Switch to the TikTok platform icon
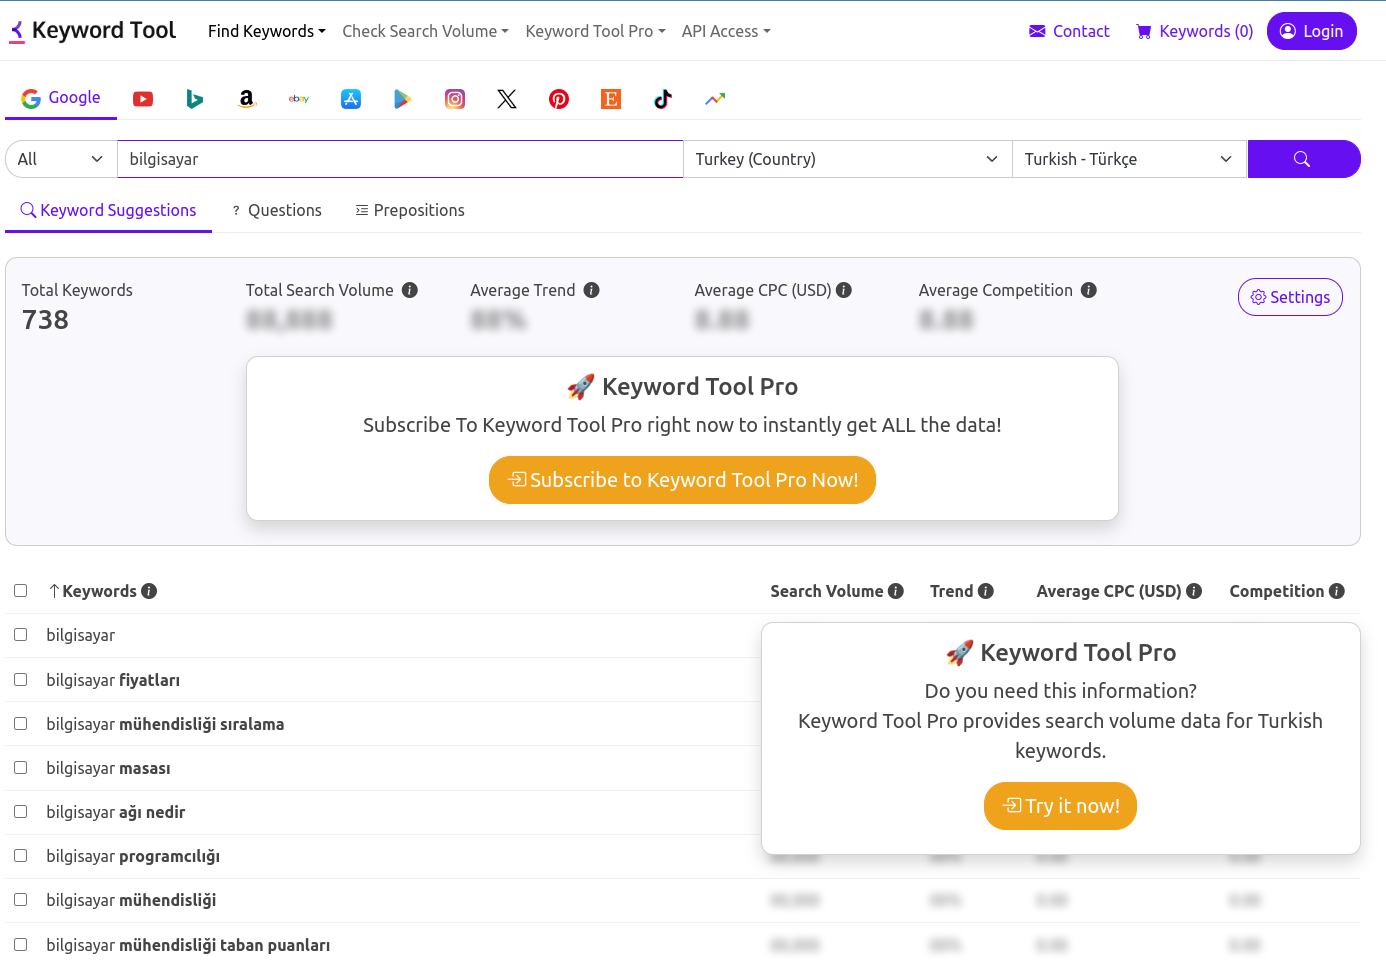This screenshot has height=962, width=1386. coord(663,99)
